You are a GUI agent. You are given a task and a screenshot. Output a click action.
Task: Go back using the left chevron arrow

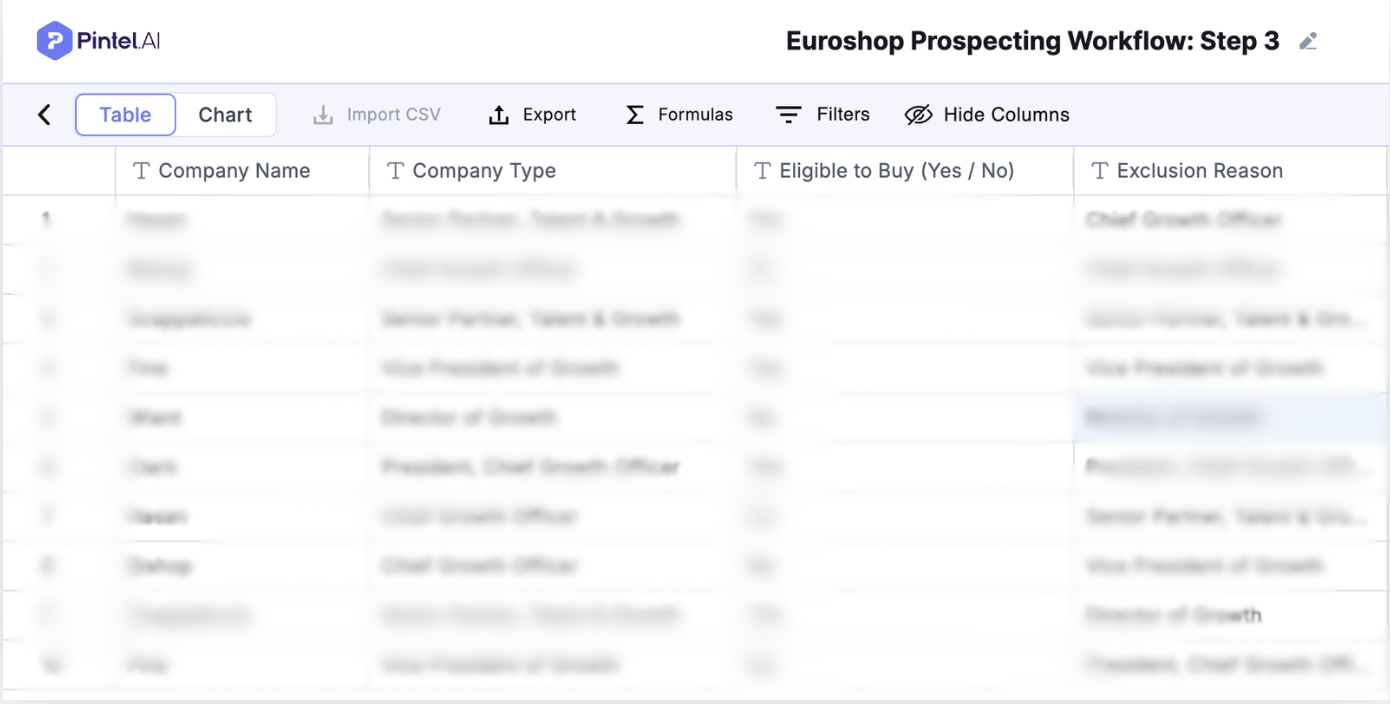point(44,115)
